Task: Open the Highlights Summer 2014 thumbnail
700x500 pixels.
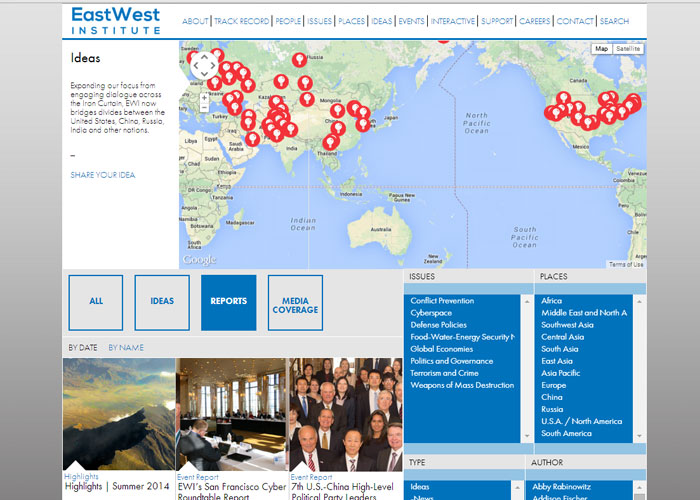Action: [x=119, y=414]
